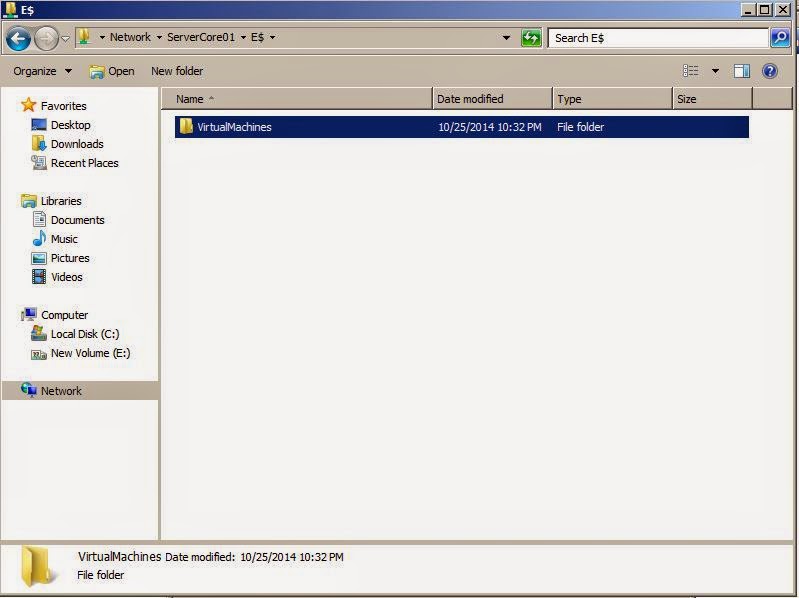Toggle the preview pane icon

(741, 71)
